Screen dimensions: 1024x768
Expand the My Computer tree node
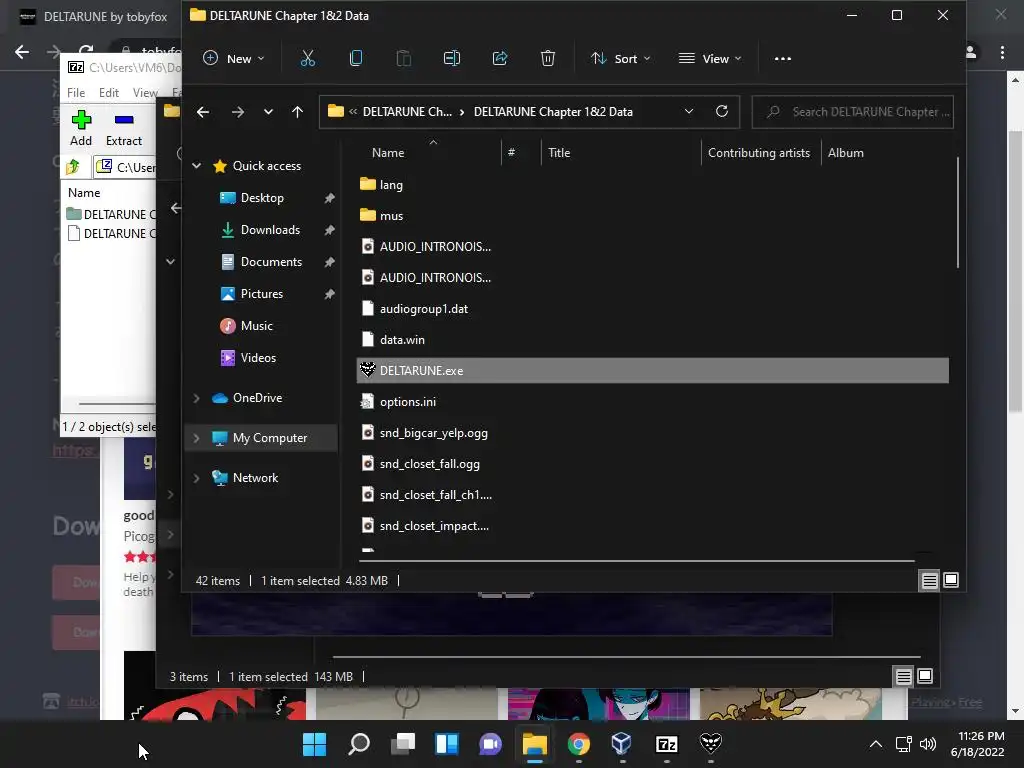196,438
